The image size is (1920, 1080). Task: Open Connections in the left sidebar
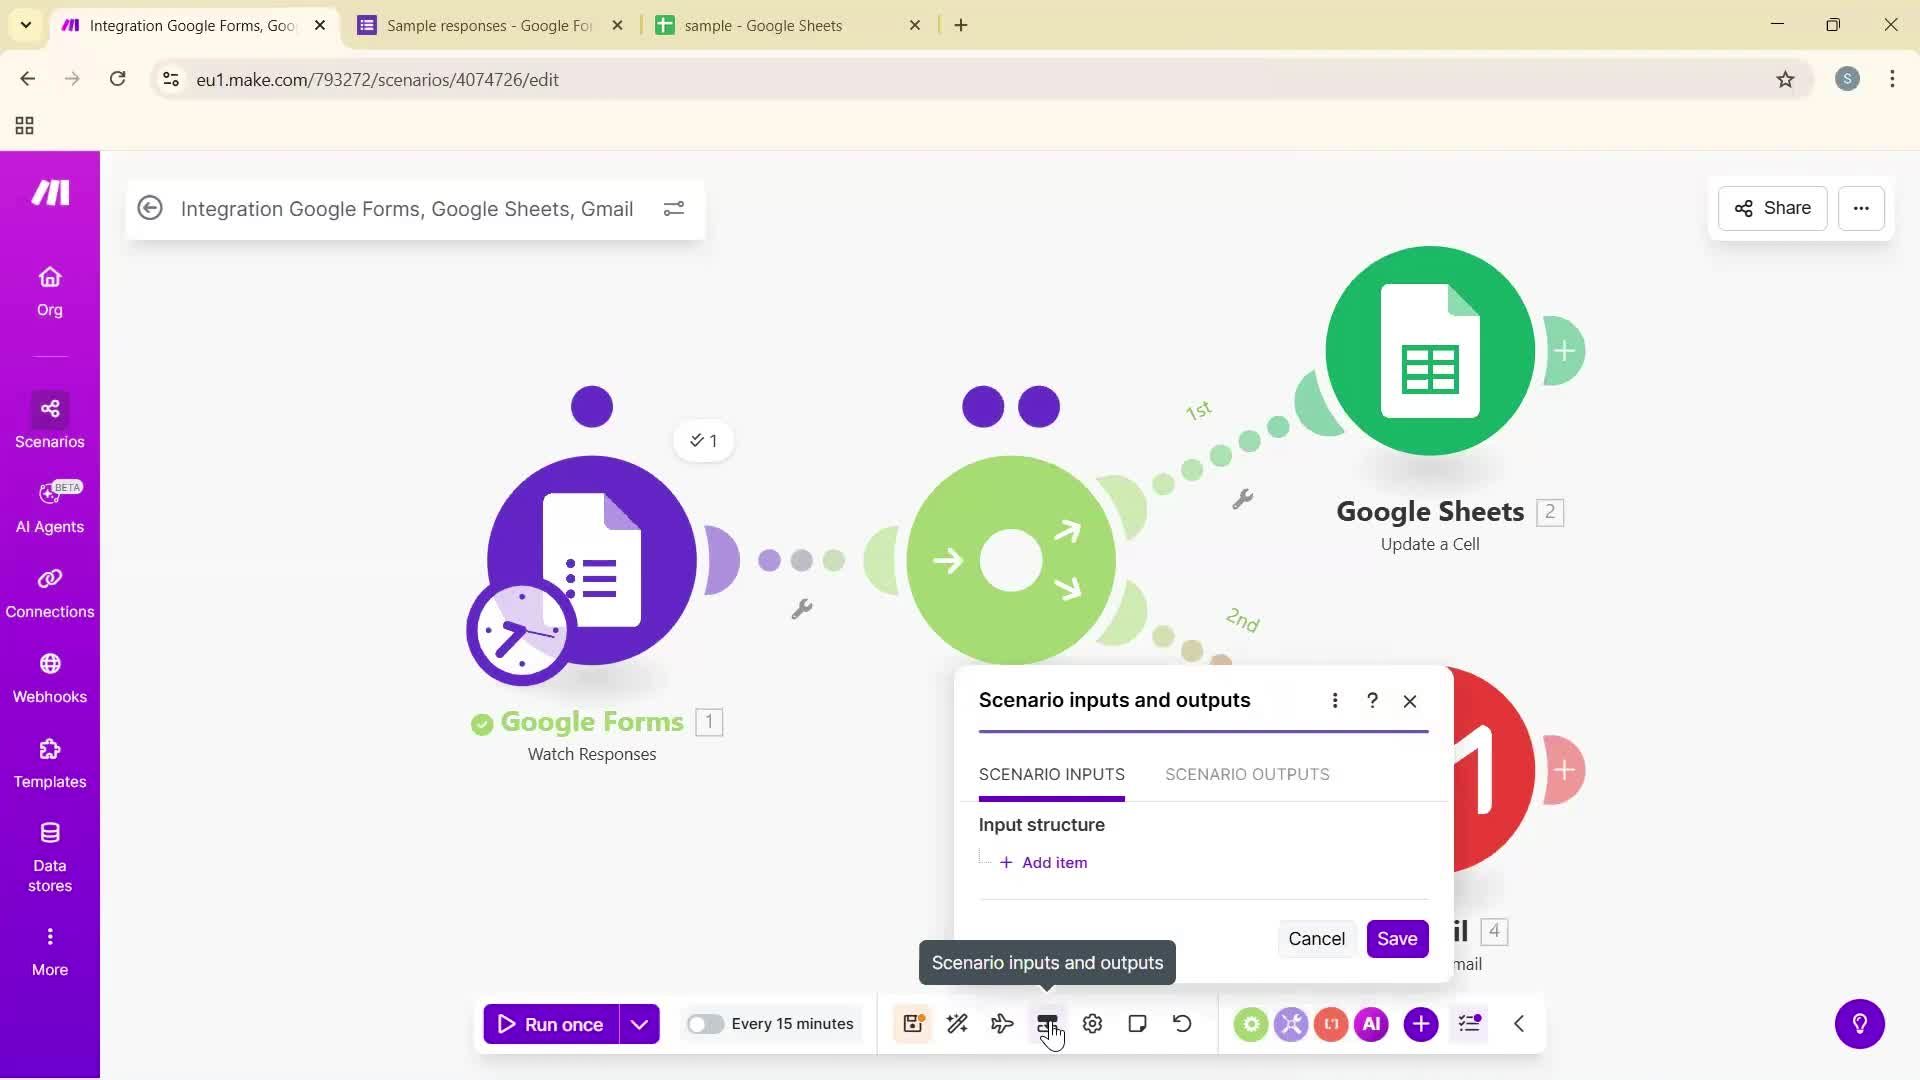pyautogui.click(x=49, y=592)
